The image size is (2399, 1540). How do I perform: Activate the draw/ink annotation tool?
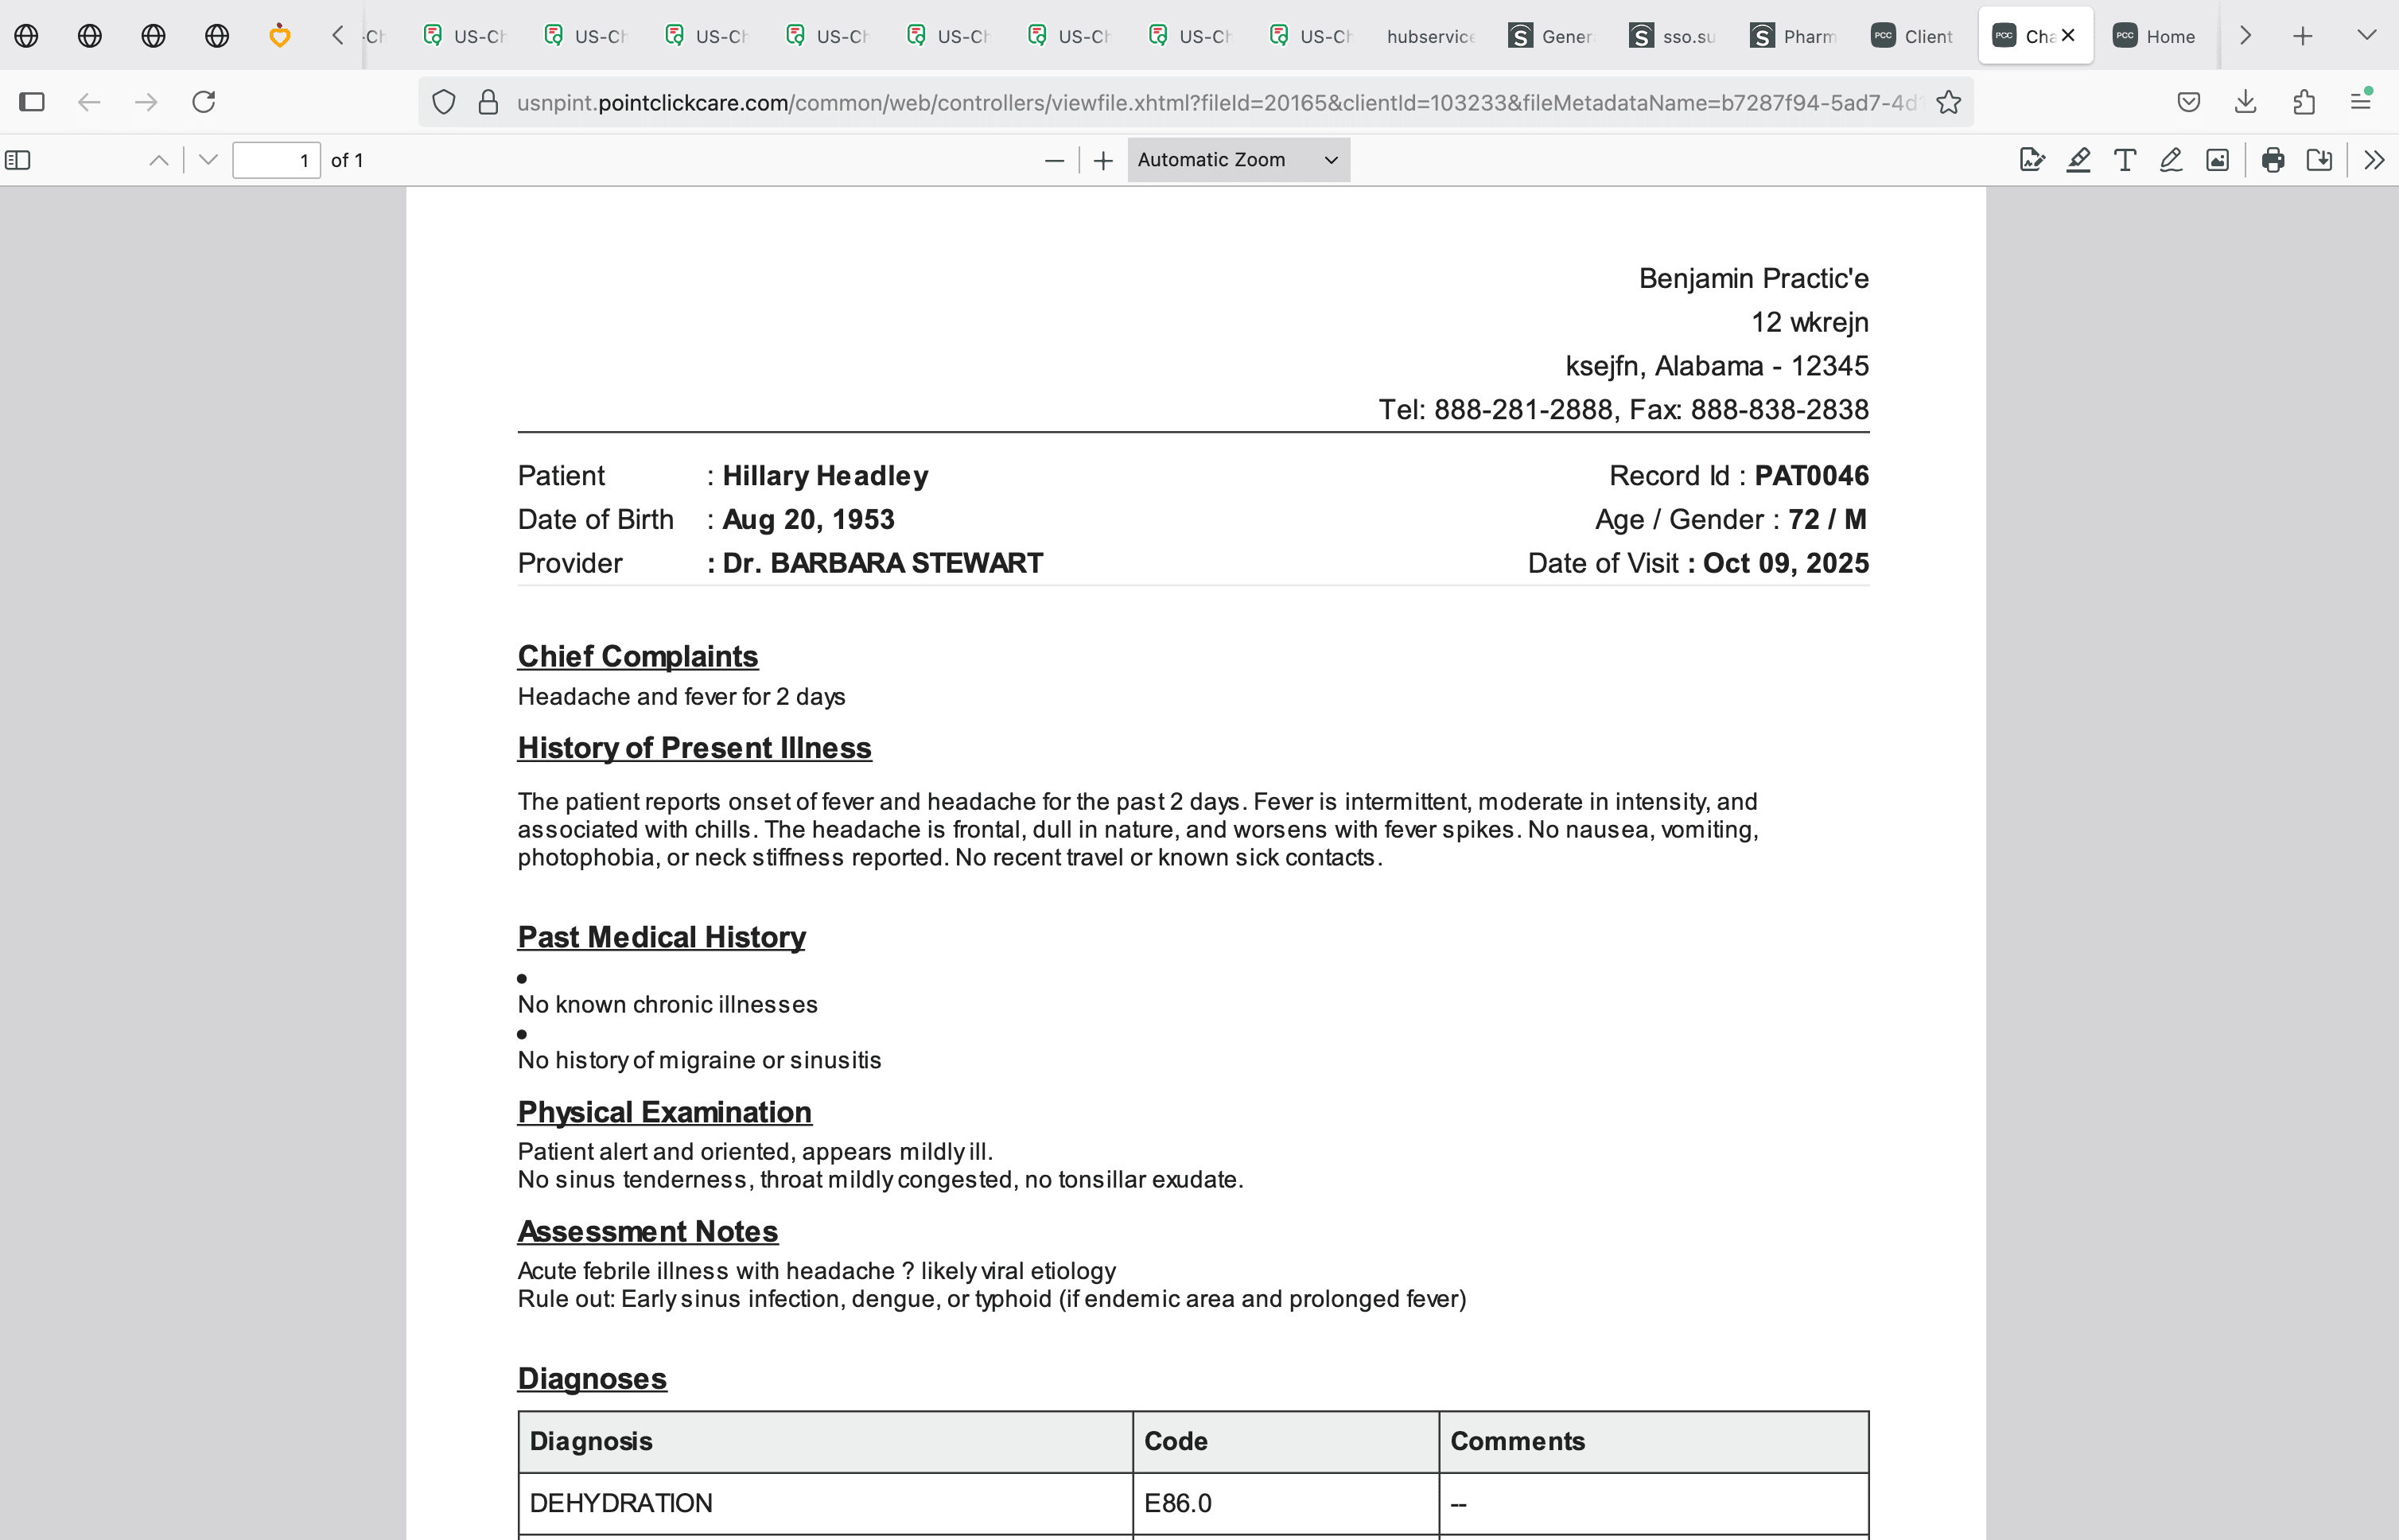point(2170,159)
